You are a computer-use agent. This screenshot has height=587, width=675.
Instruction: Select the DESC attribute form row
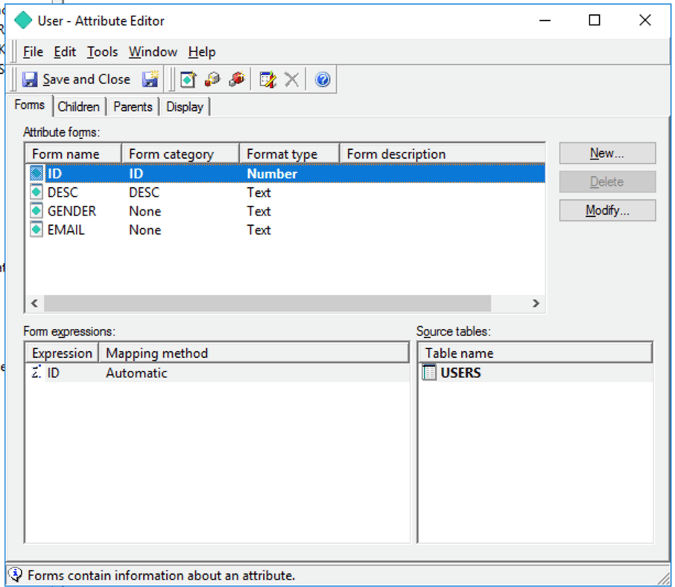coord(62,192)
